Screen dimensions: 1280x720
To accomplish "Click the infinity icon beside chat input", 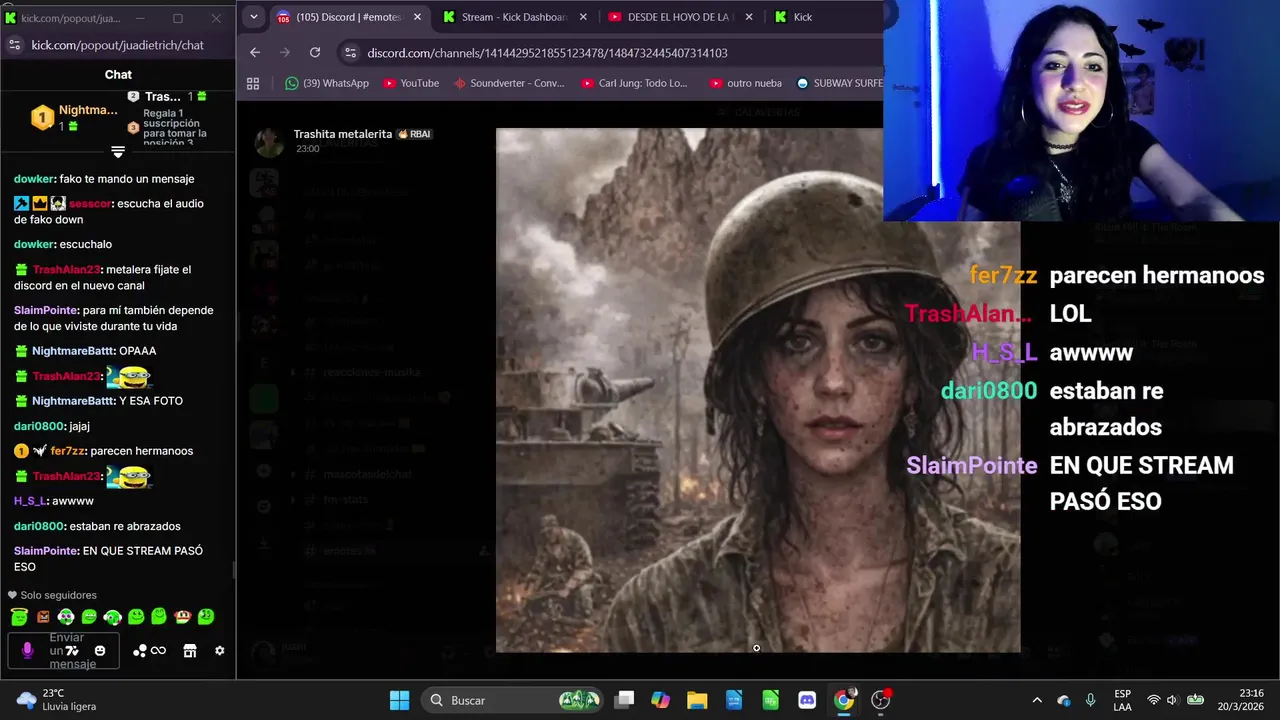I will click(158, 651).
